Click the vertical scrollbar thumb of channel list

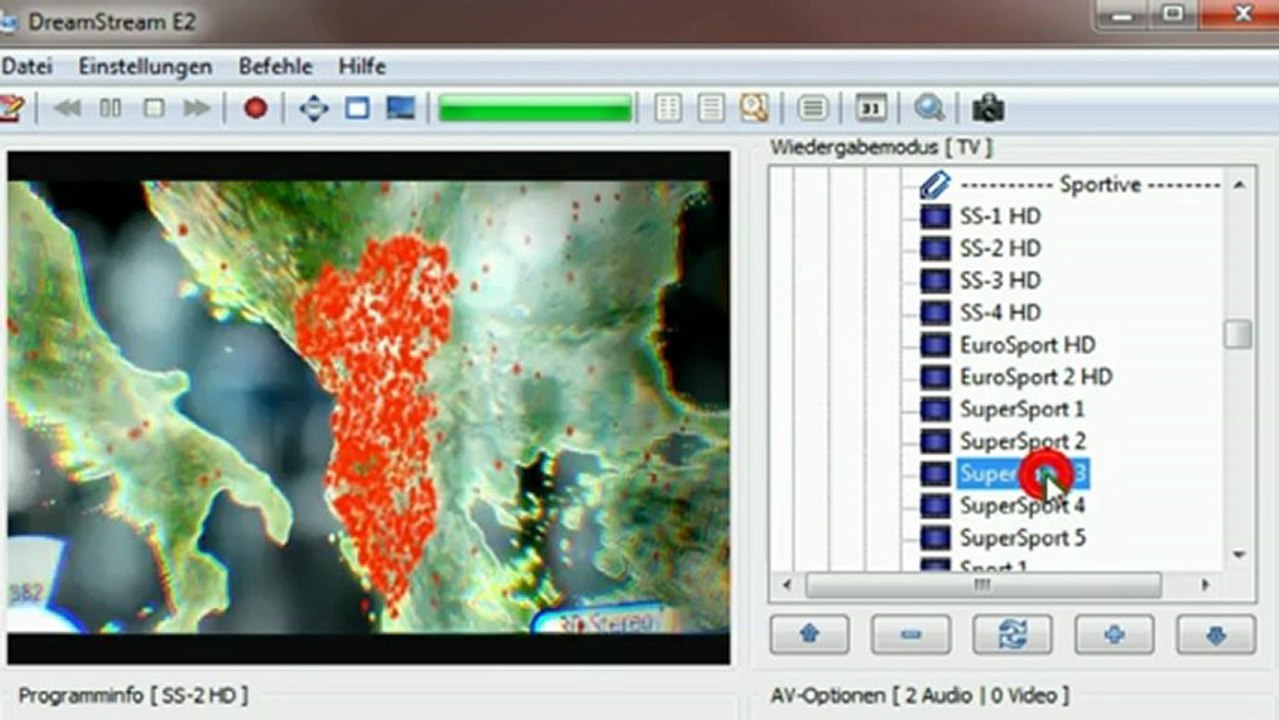click(1239, 334)
